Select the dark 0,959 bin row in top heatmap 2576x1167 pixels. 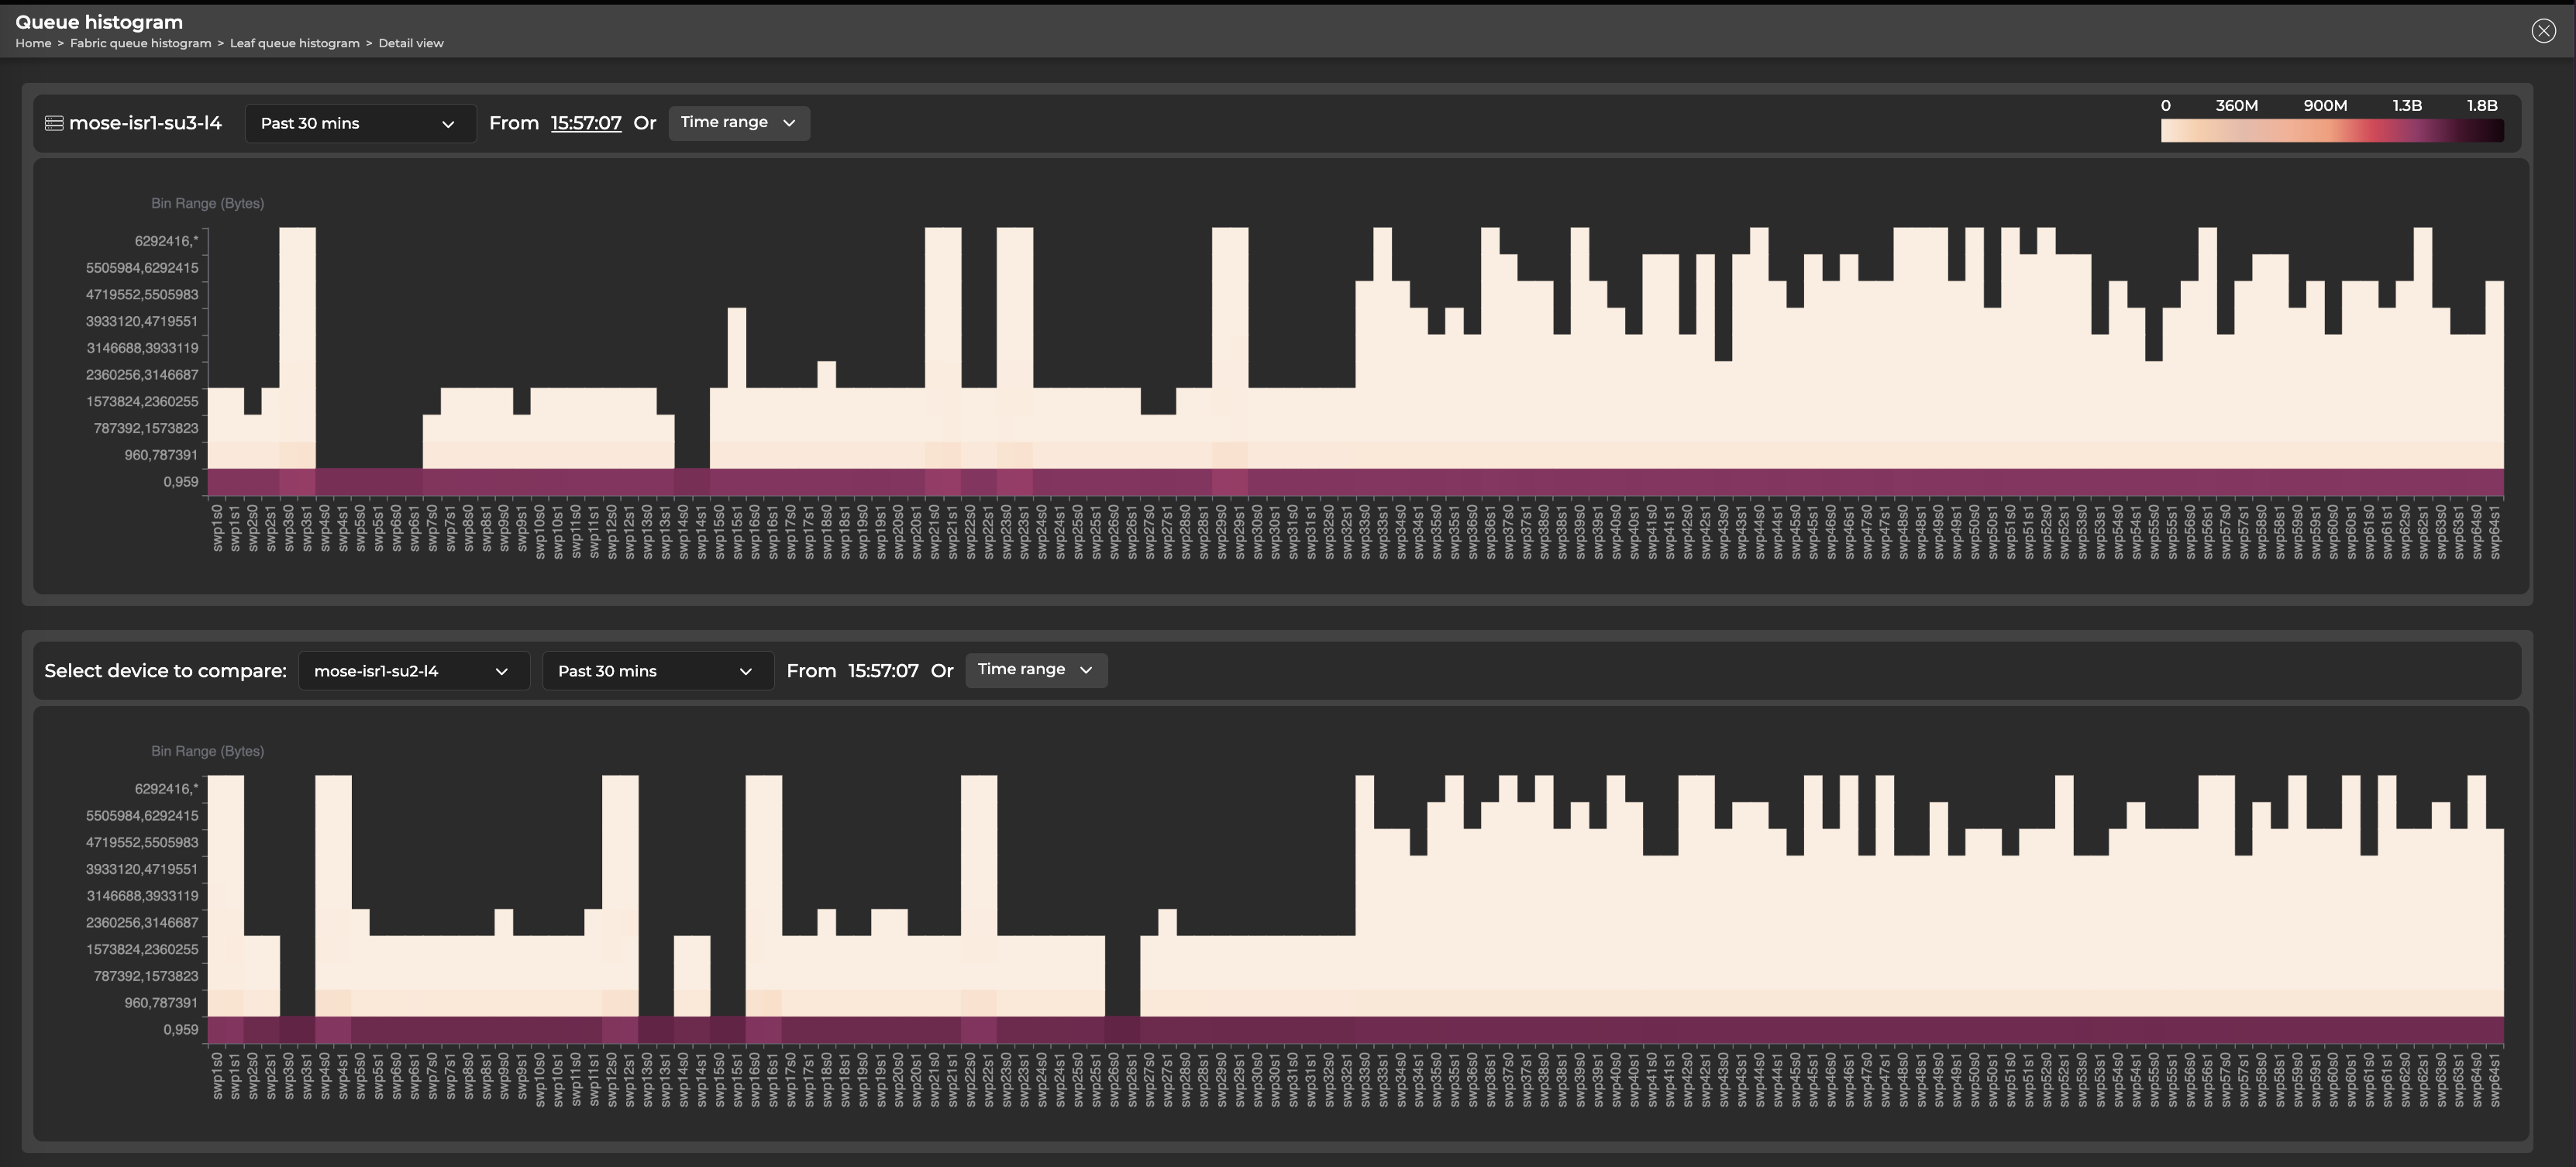coord(1200,481)
